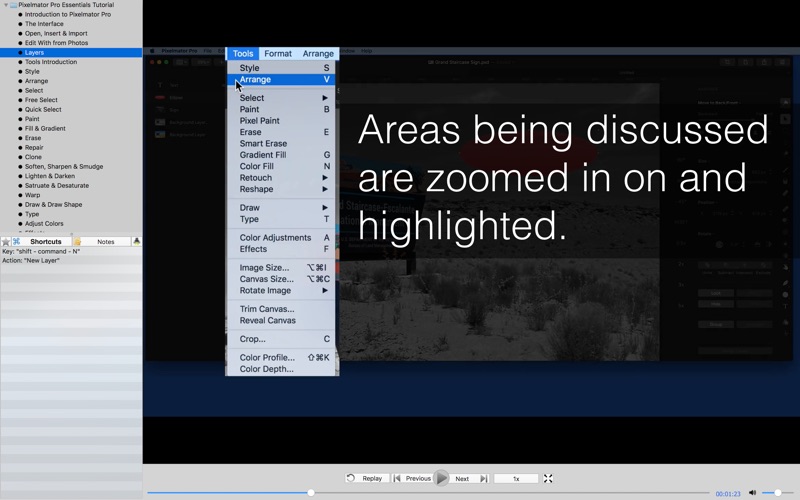Choose Color Fill in the Tools menu
This screenshot has width=800, height=500.
282,166
